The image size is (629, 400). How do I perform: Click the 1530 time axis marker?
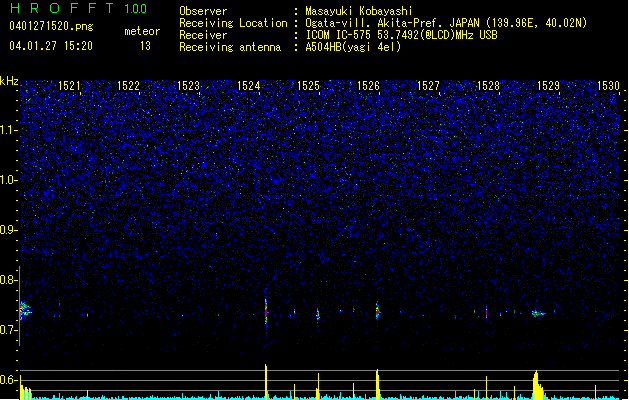tap(608, 86)
